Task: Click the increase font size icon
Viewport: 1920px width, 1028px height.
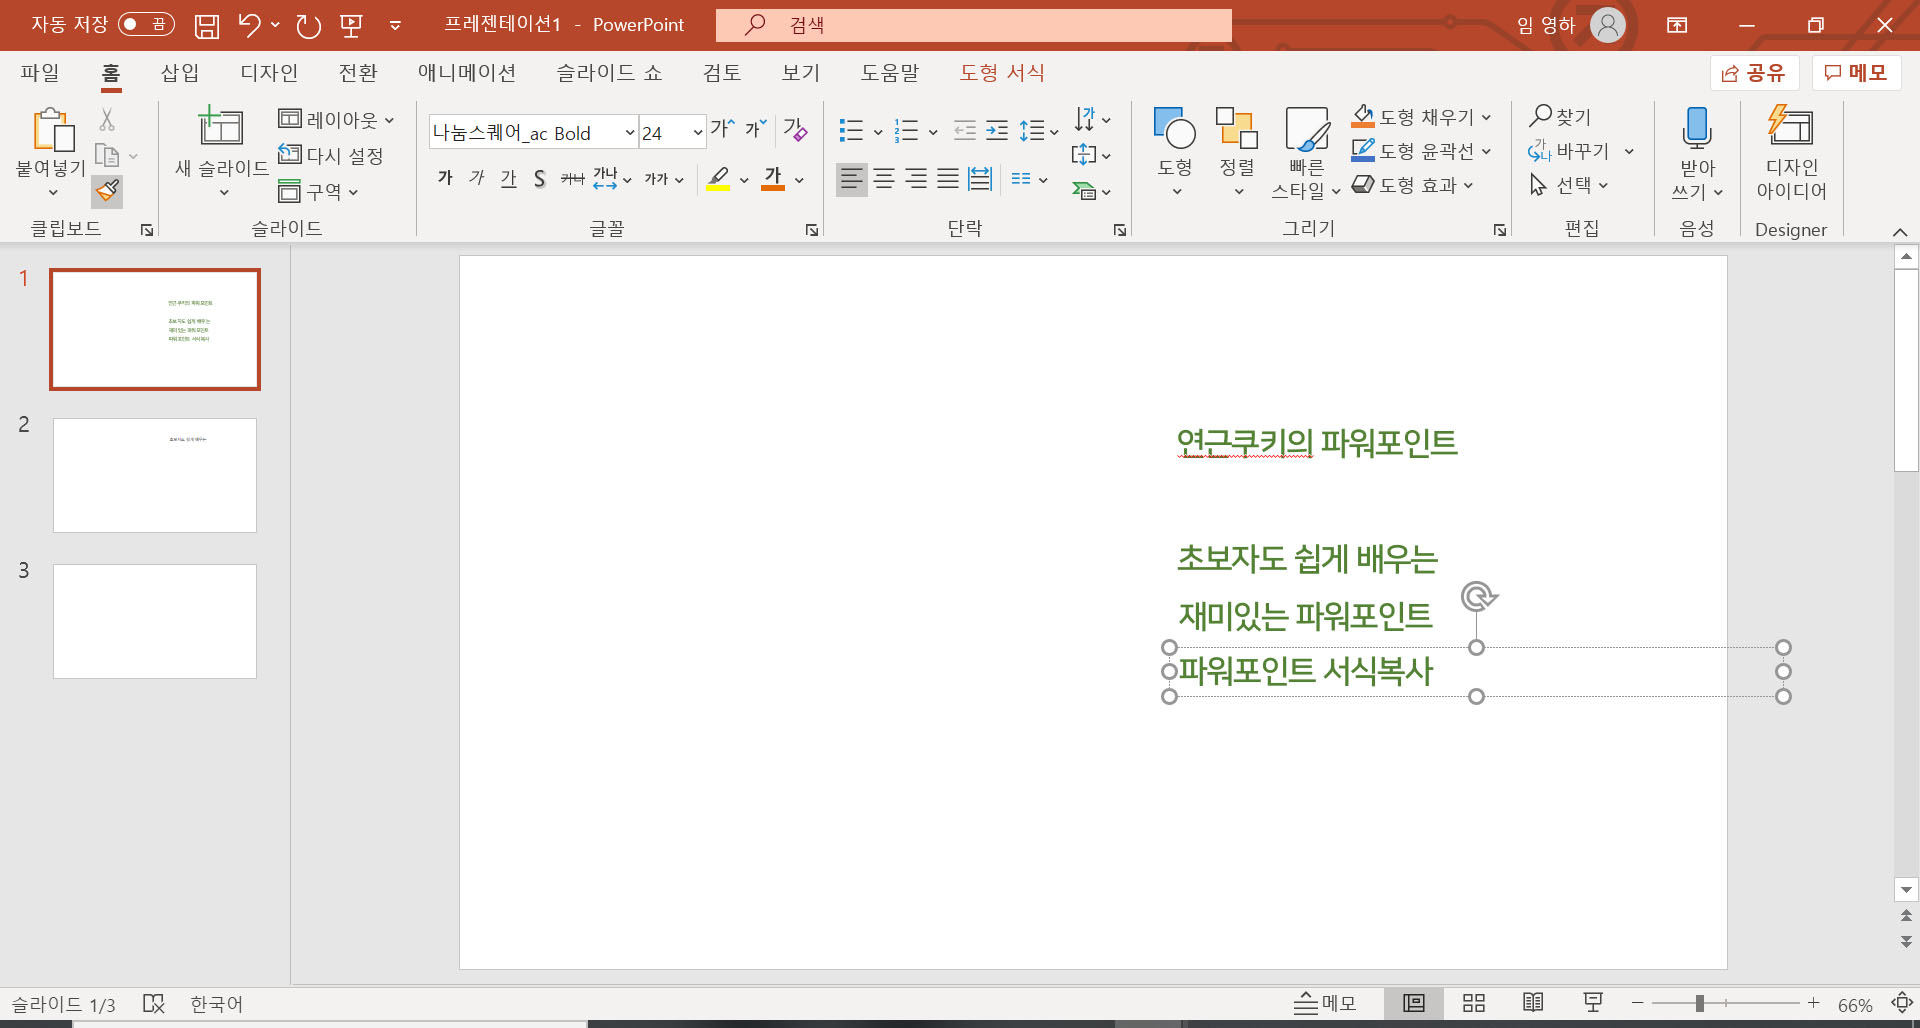Action: tap(722, 129)
